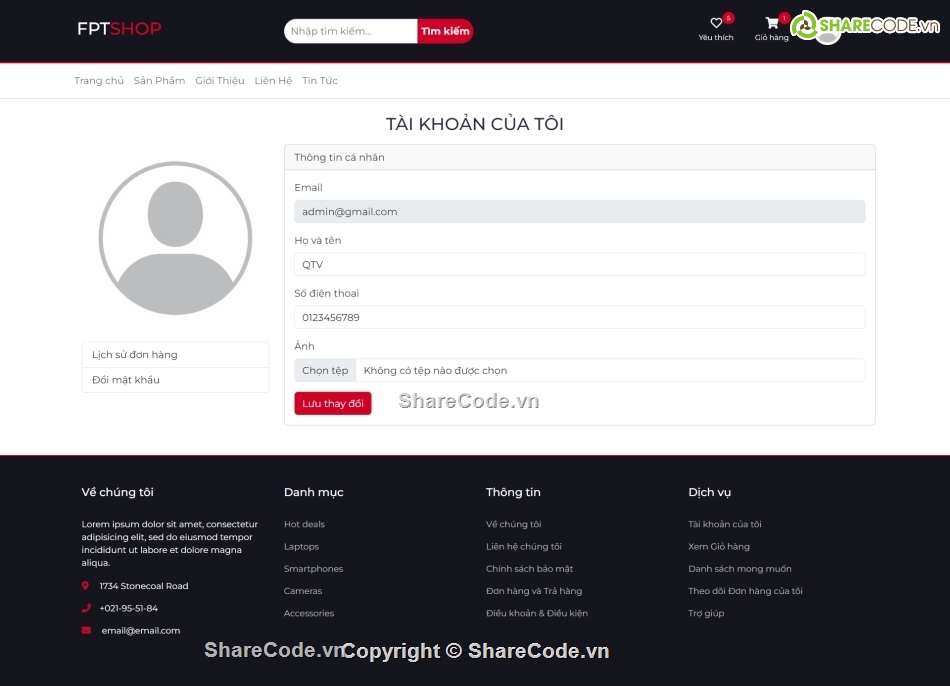950x686 pixels.
Task: Open Liên hệ chúng tôi footer link
Action: click(x=524, y=547)
